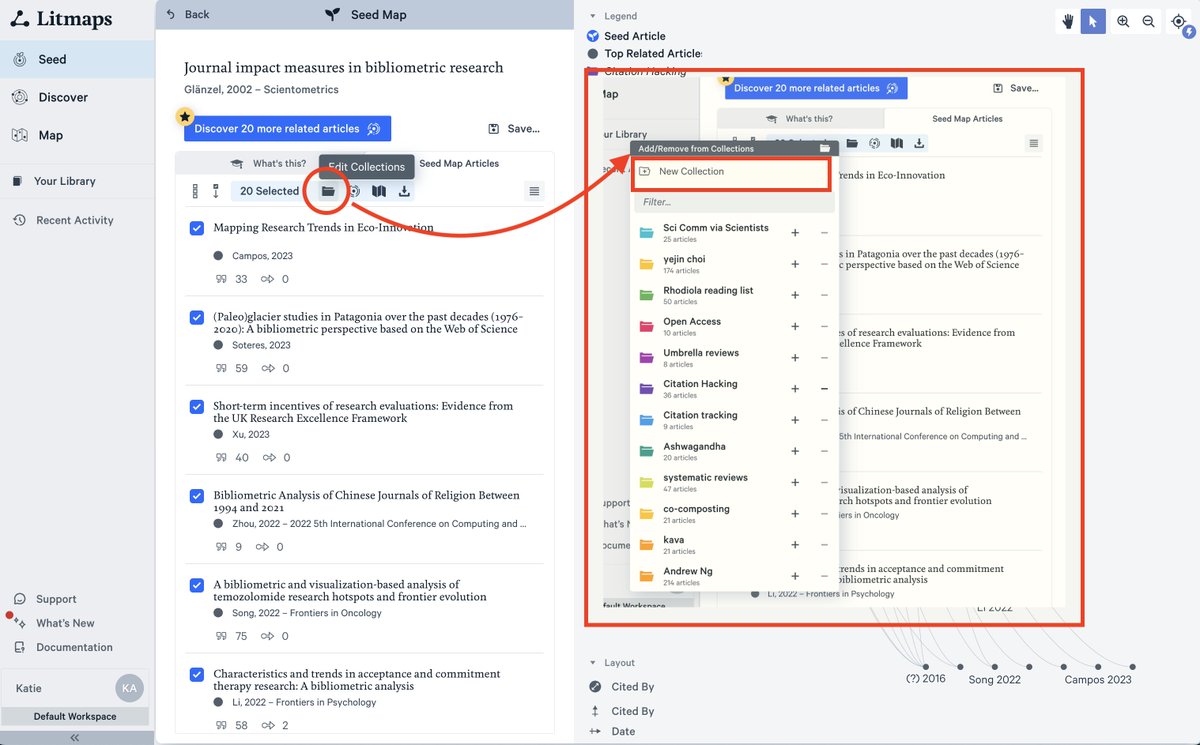Click the references arrow icon for Li, 2022
Image resolution: width=1200 pixels, height=745 pixels.
(x=268, y=725)
